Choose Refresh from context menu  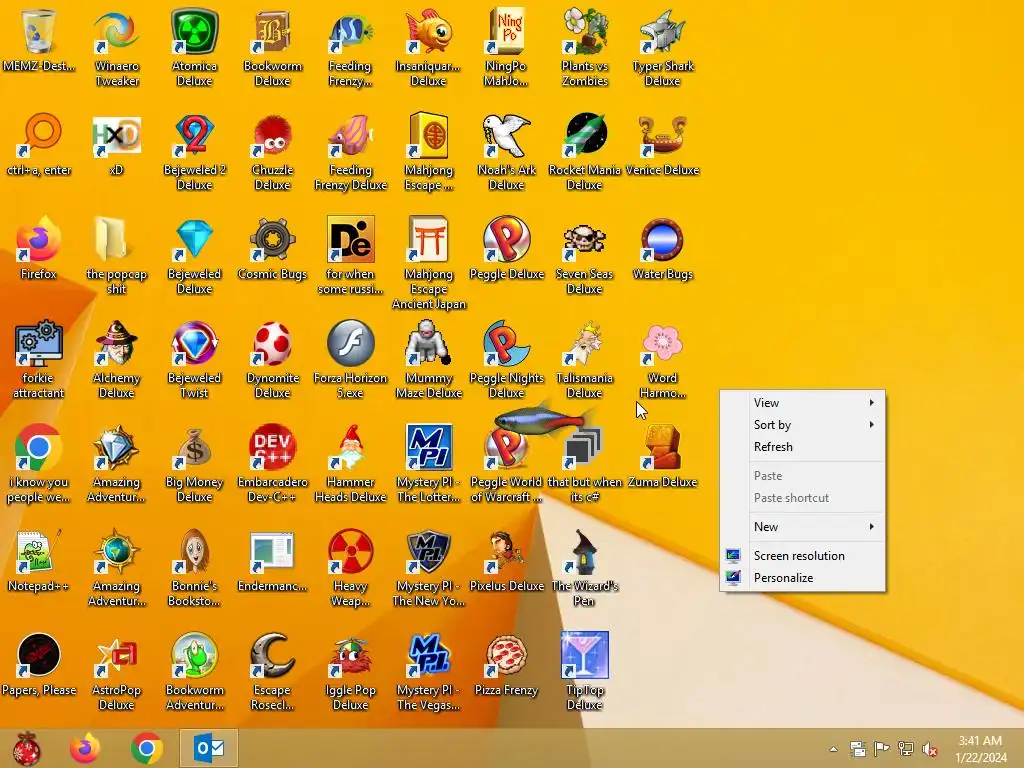[x=803, y=447]
